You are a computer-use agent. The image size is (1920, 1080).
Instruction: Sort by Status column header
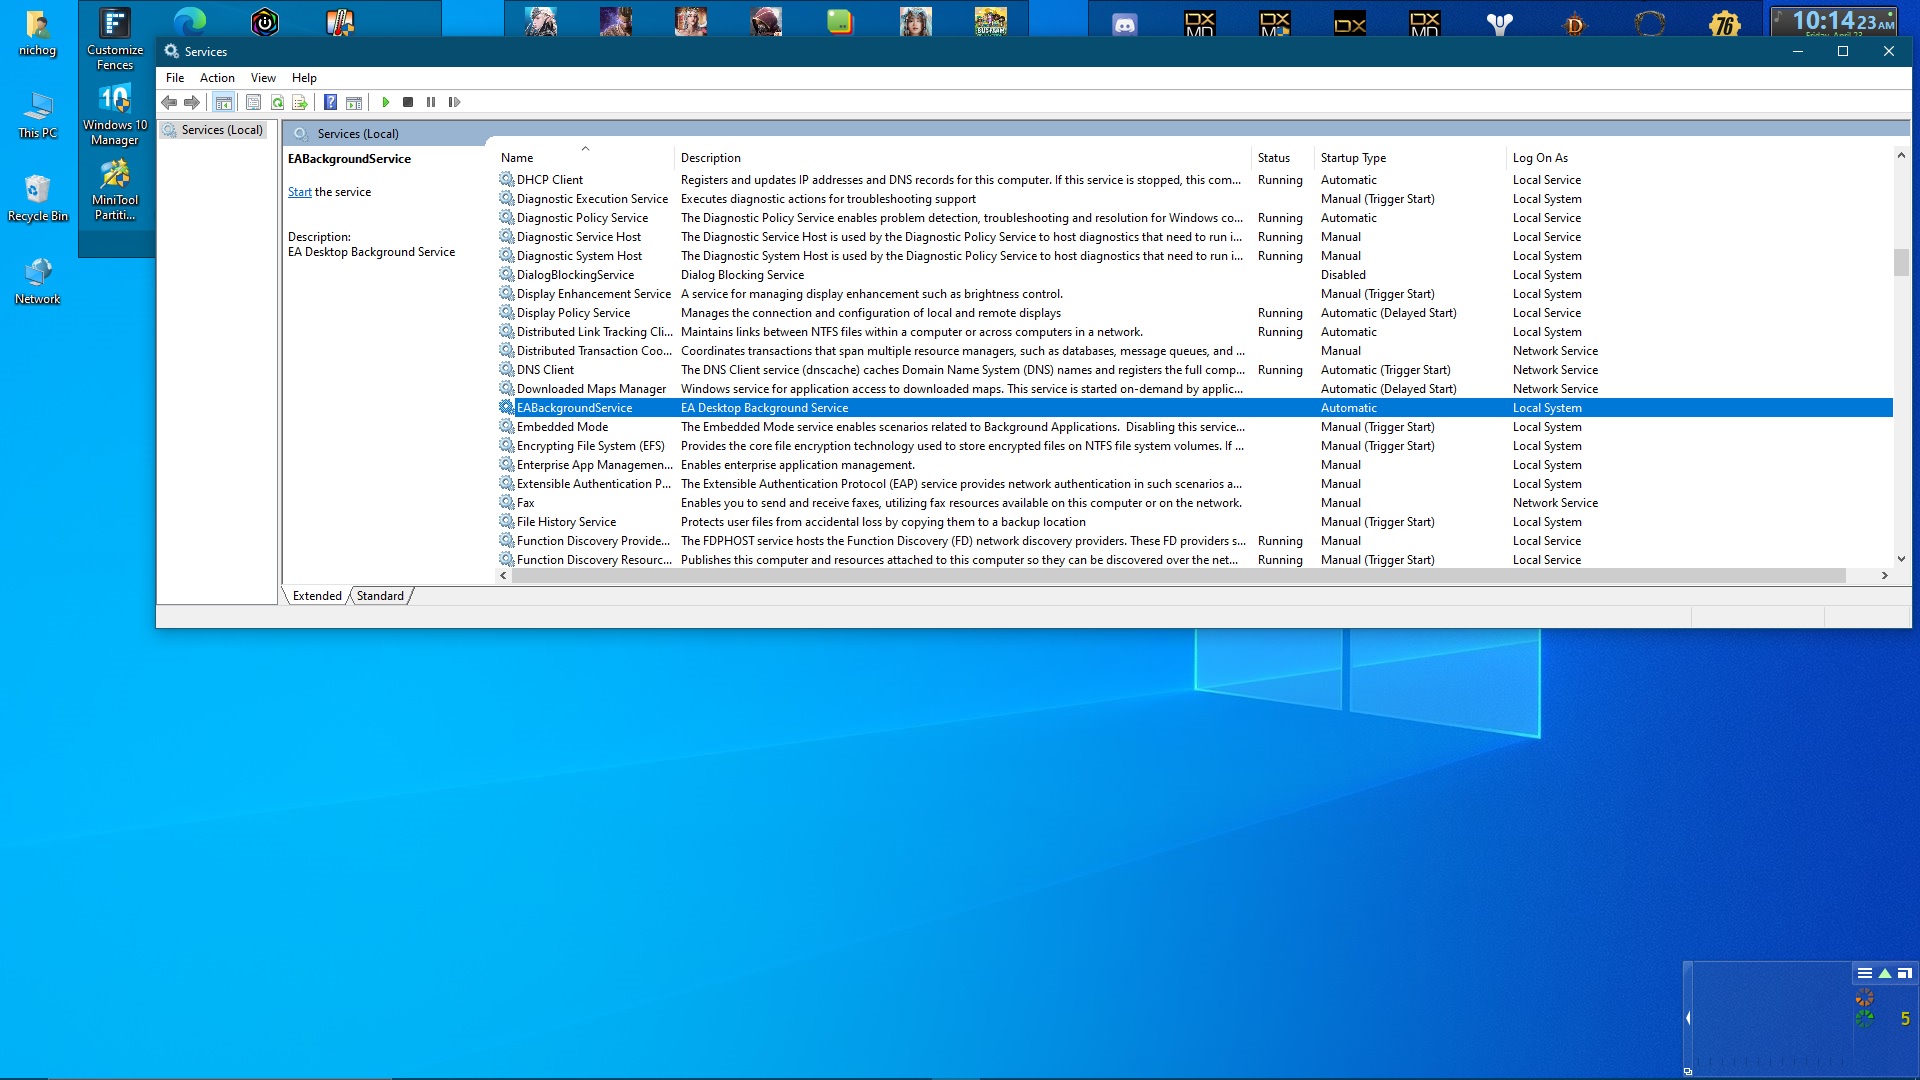(1273, 158)
